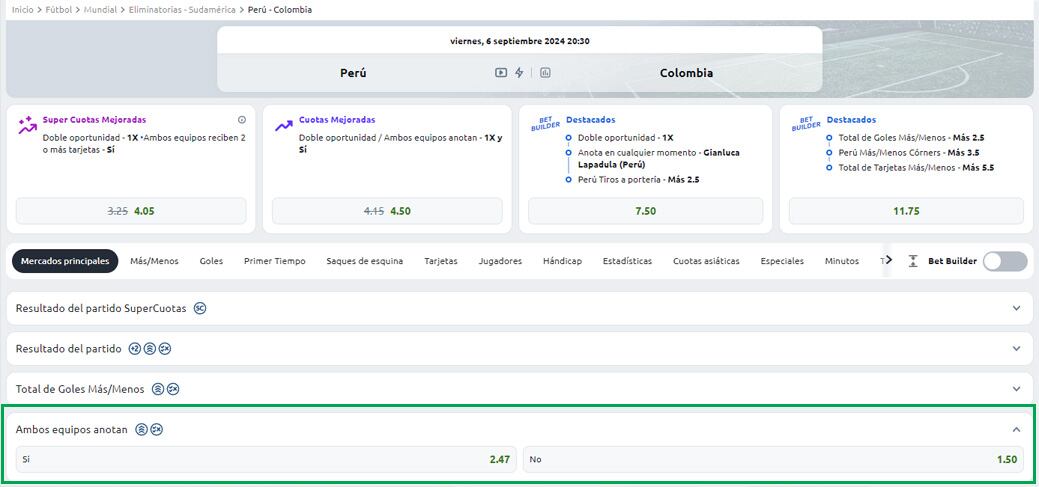This screenshot has height=487, width=1039.
Task: Select the No option at 1.50
Action: click(773, 459)
